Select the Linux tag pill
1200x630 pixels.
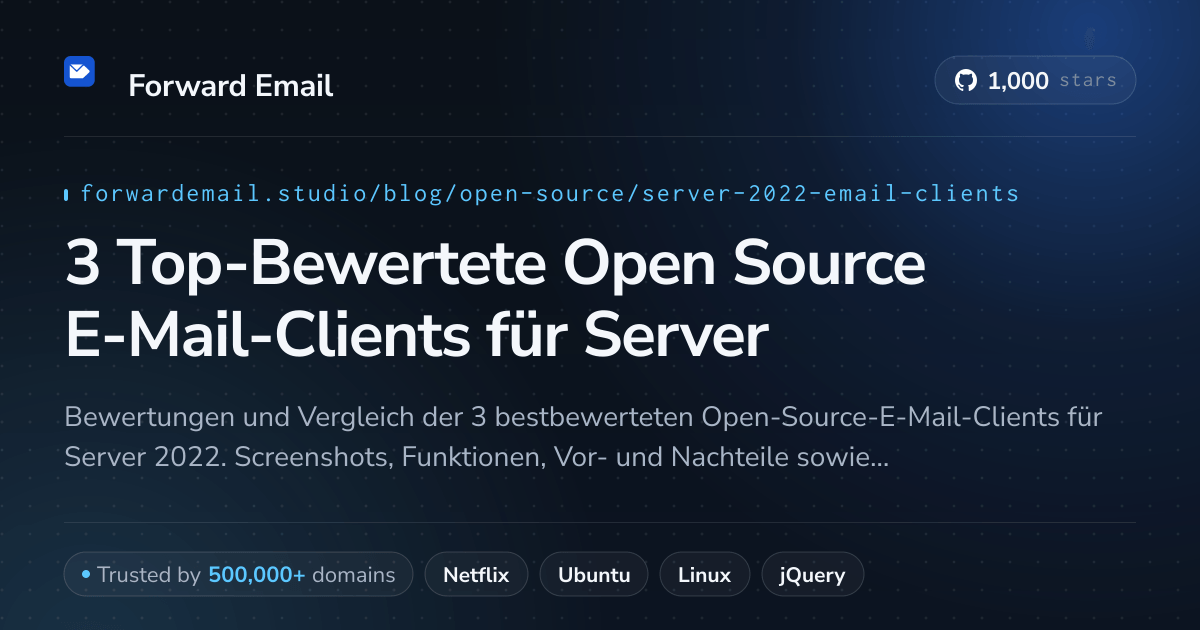tap(704, 575)
